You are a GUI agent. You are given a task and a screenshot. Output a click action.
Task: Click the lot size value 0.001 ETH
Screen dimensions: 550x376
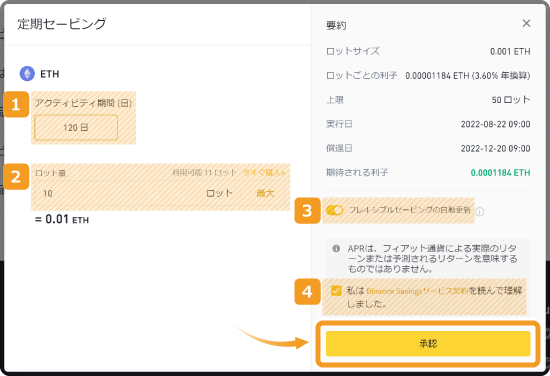click(x=510, y=52)
